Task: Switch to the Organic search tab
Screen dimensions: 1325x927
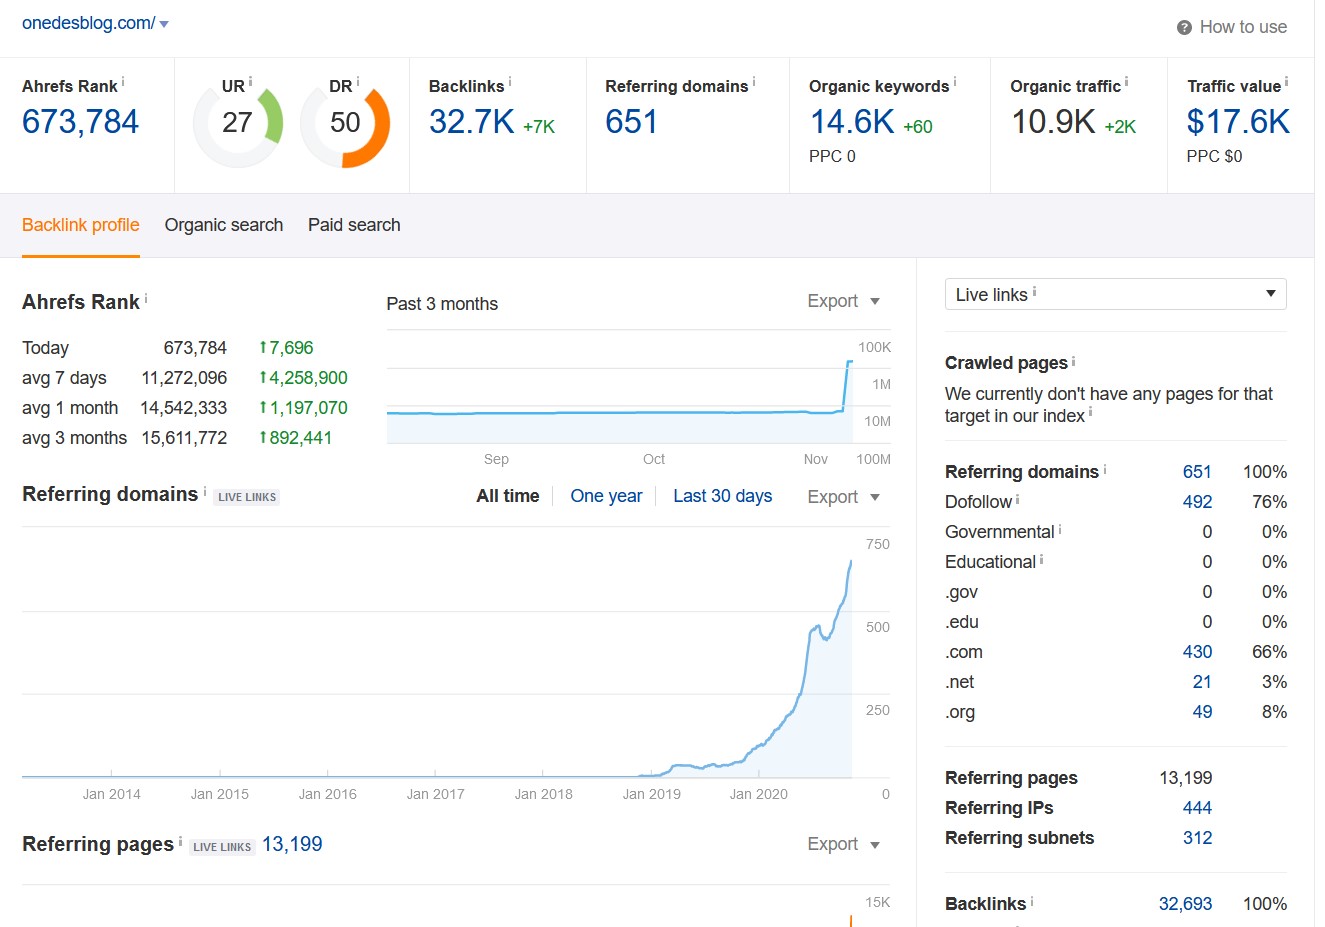Action: coord(224,225)
